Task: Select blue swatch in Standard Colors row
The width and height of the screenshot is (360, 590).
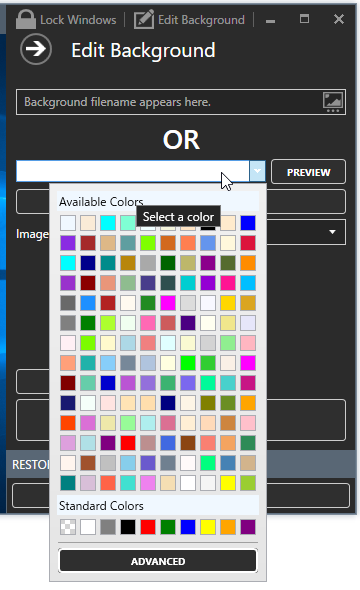Action: 188,527
